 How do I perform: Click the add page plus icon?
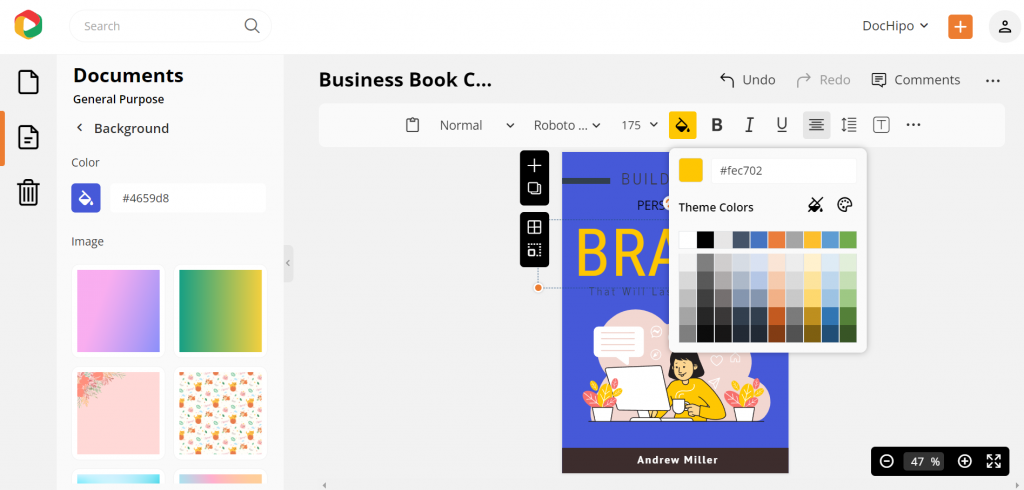(x=534, y=165)
